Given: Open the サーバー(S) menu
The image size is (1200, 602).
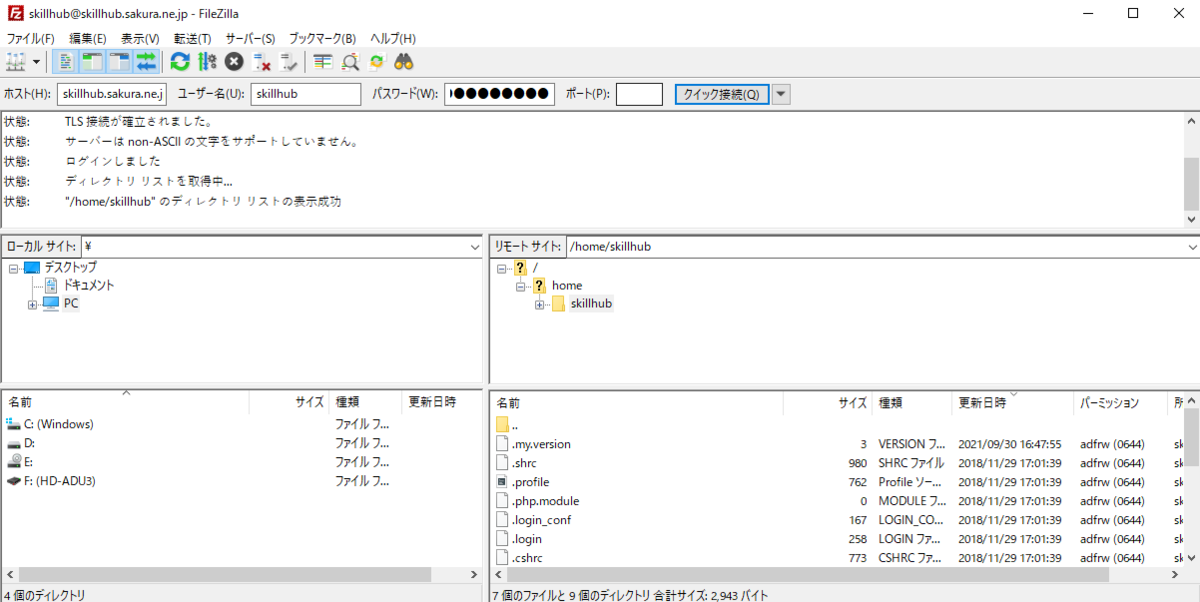Looking at the screenshot, I should tap(250, 38).
